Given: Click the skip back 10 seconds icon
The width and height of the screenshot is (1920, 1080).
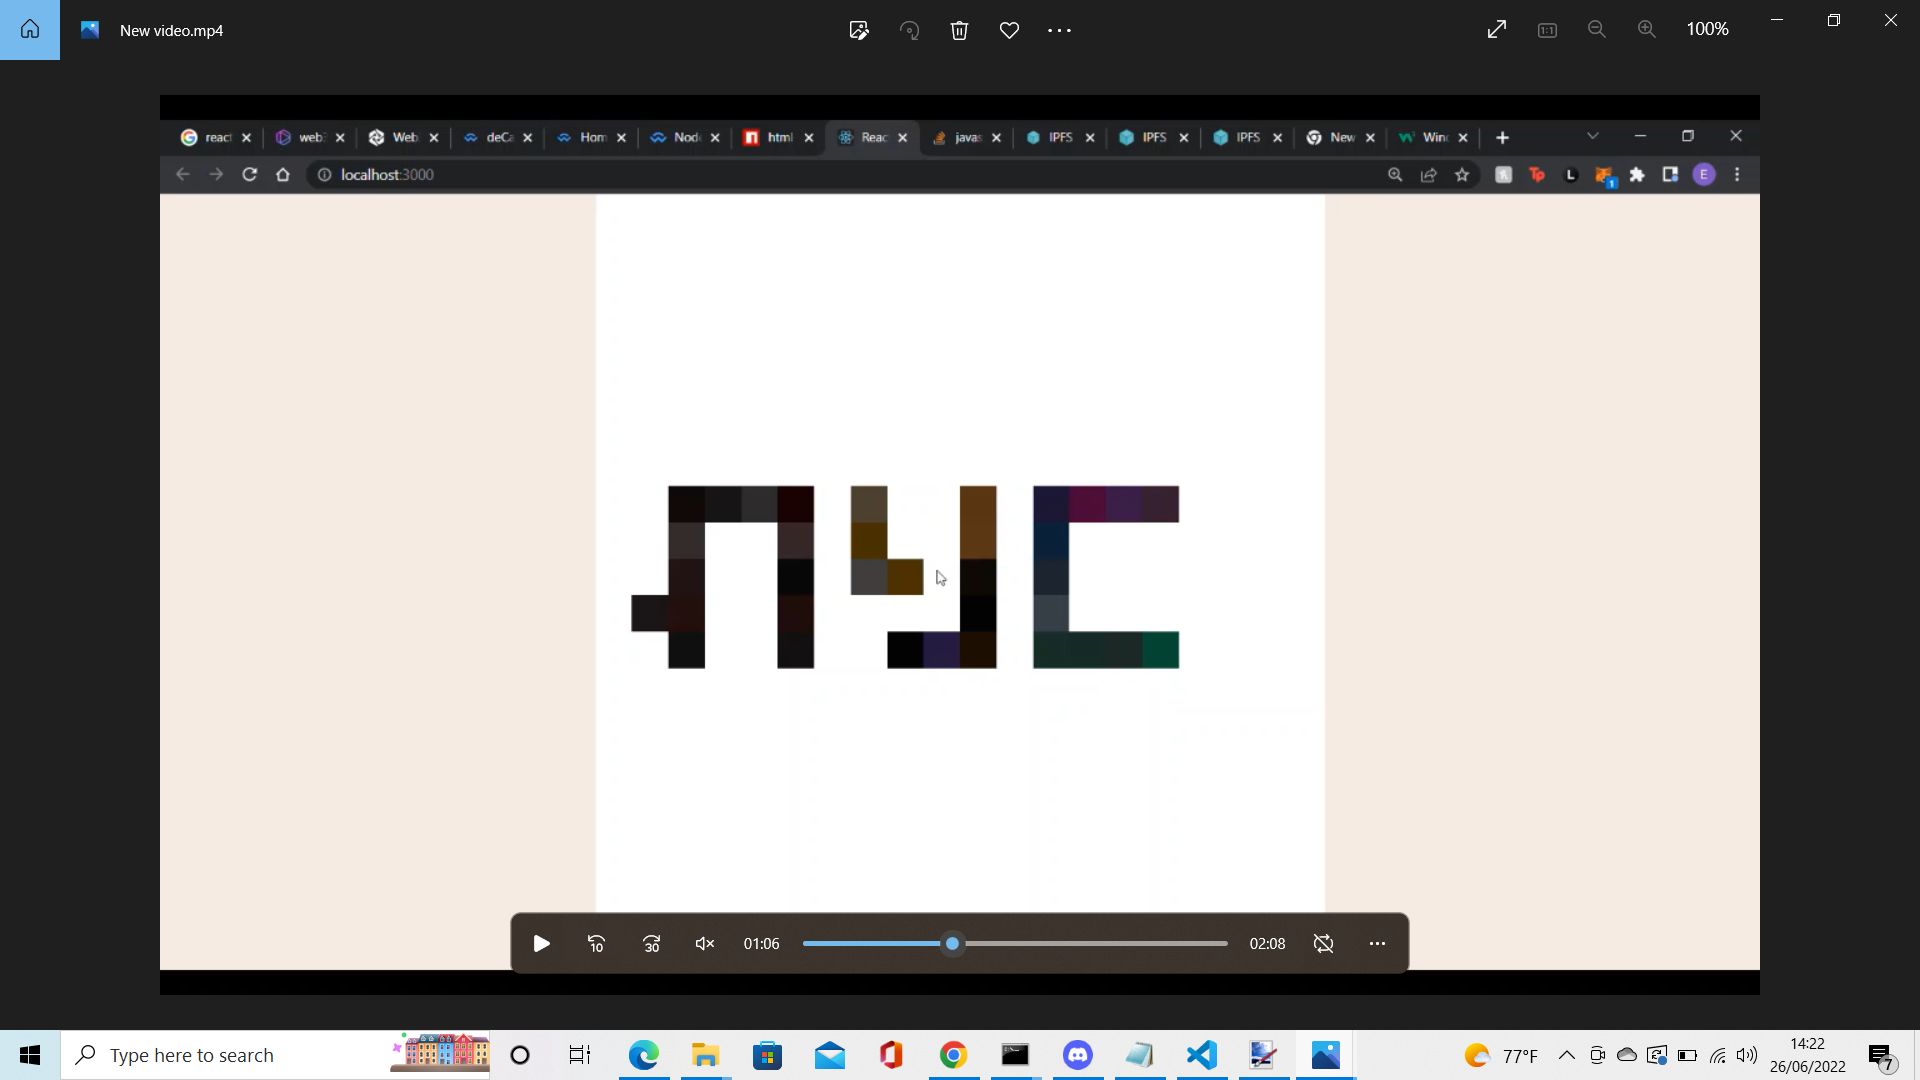Looking at the screenshot, I should pos(596,943).
